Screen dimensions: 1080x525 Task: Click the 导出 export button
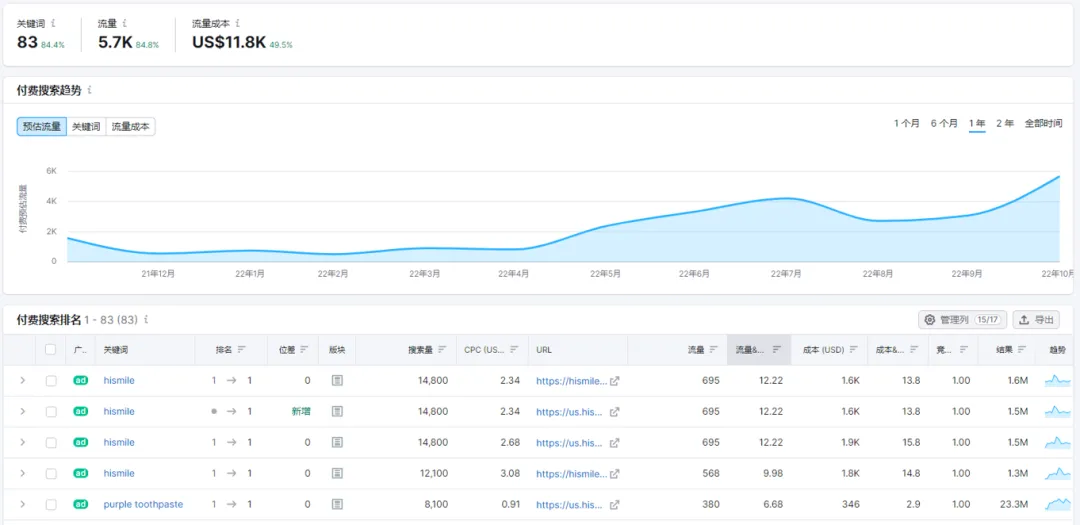1036,320
